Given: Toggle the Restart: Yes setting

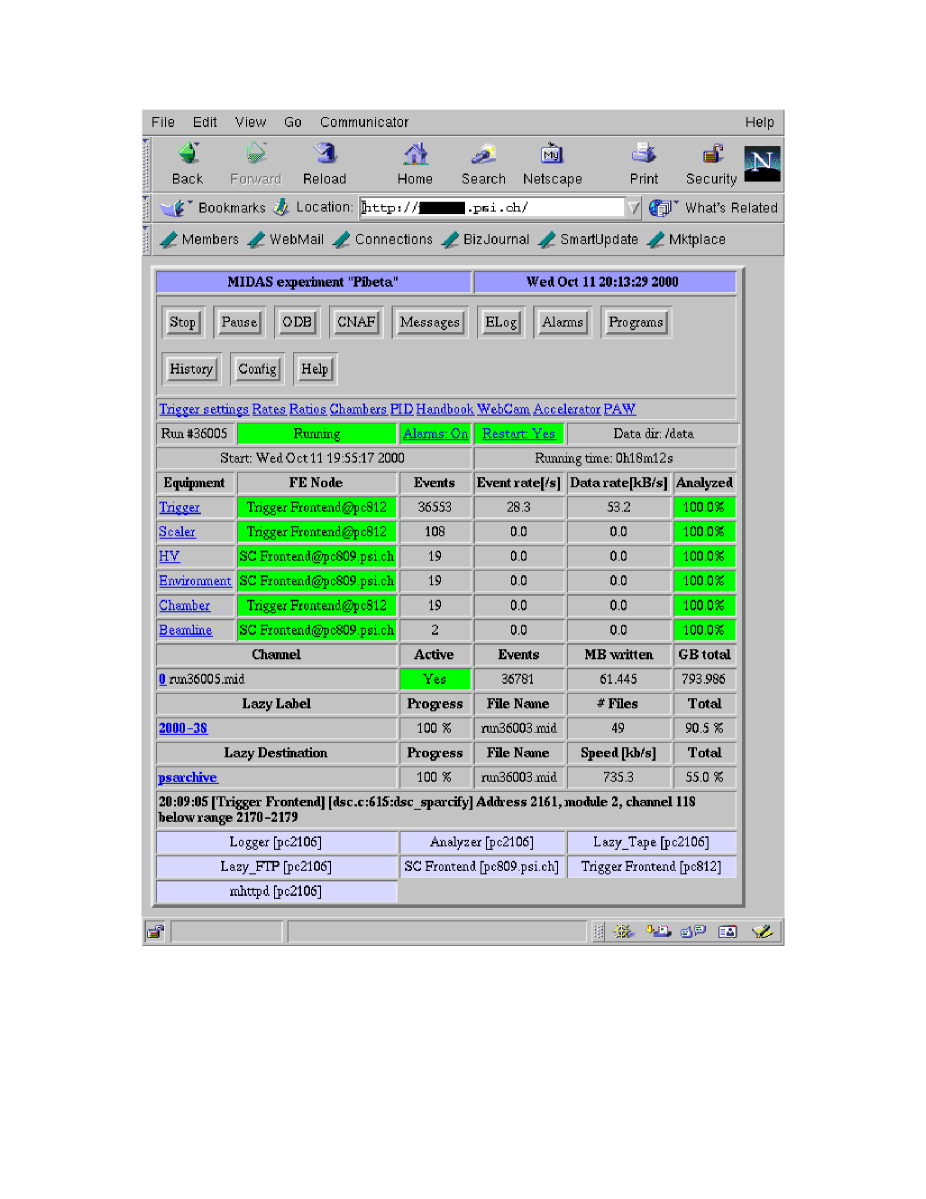Looking at the screenshot, I should point(518,434).
